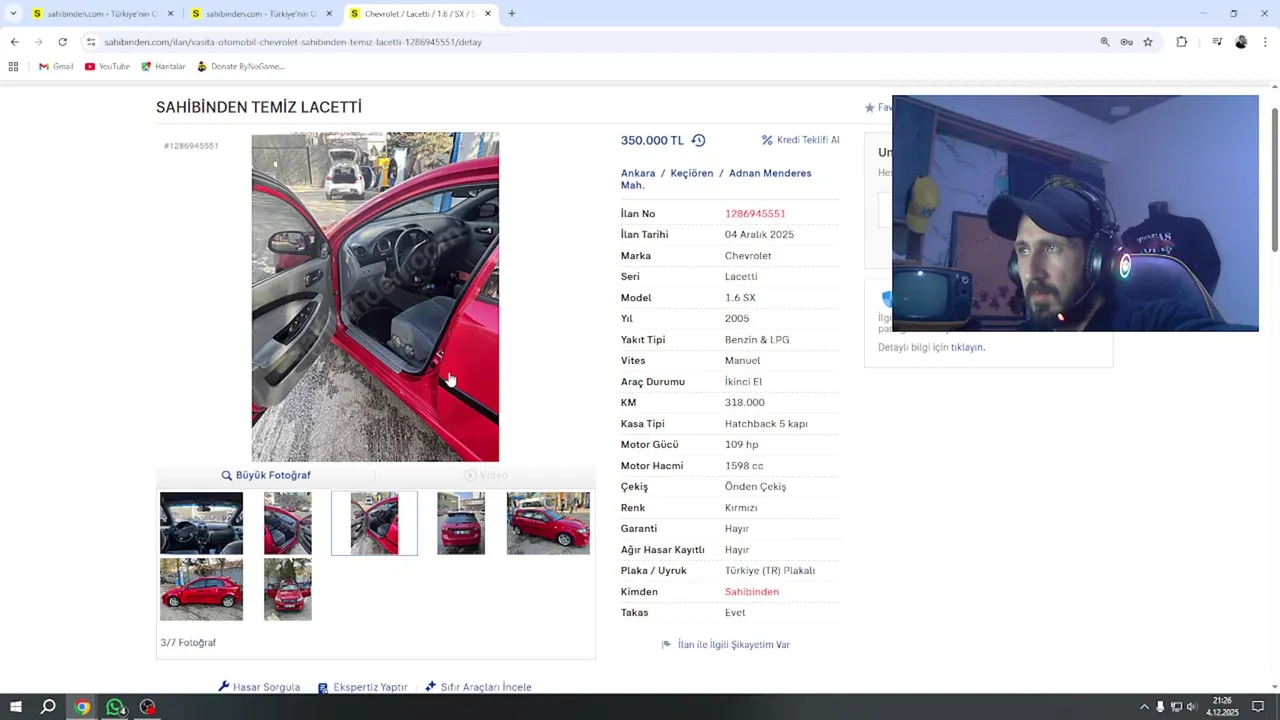This screenshot has height=720, width=1280.
Task: Click the Kredi Teklifi Al link
Action: coord(800,140)
